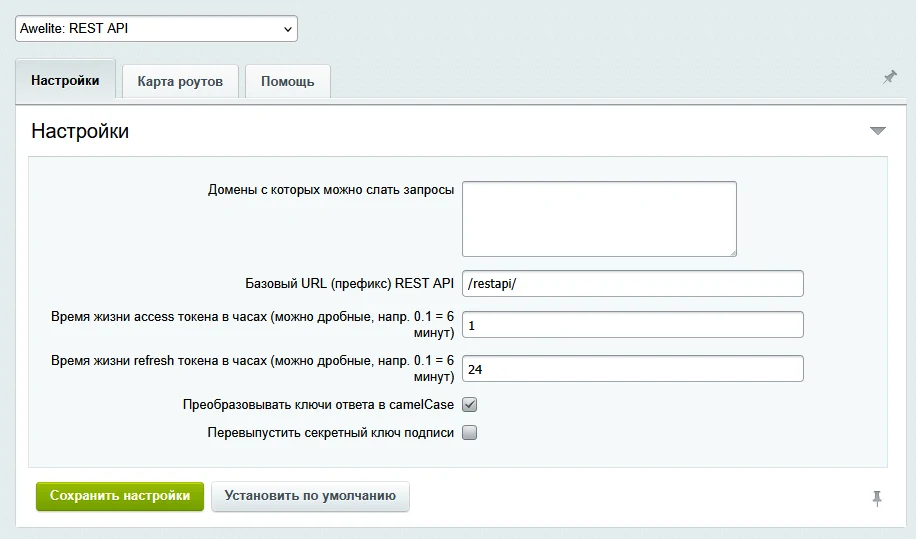
Task: Click the pushpin icon near bottom buttons
Action: [x=877, y=498]
